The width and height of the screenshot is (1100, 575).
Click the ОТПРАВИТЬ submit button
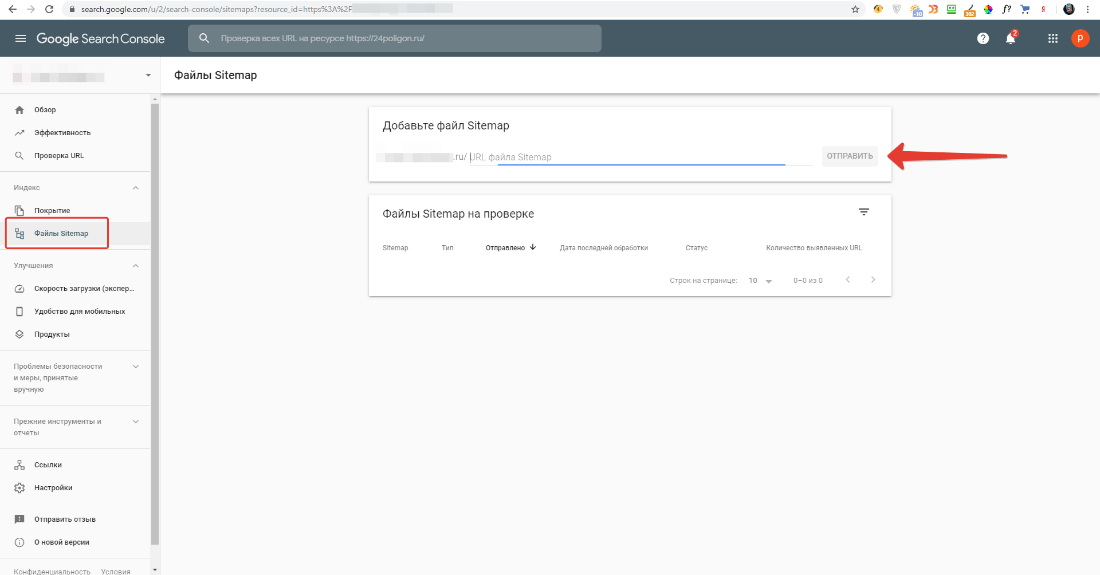pyautogui.click(x=850, y=156)
